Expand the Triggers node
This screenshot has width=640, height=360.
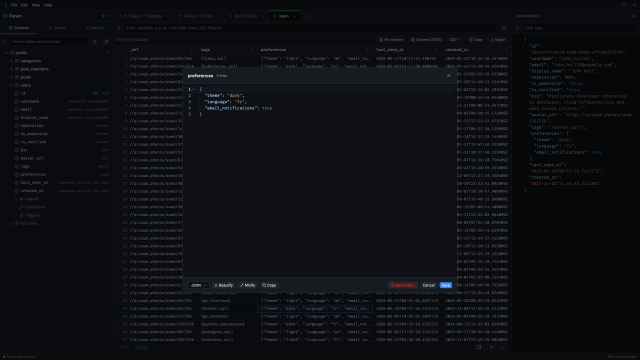pos(16,215)
